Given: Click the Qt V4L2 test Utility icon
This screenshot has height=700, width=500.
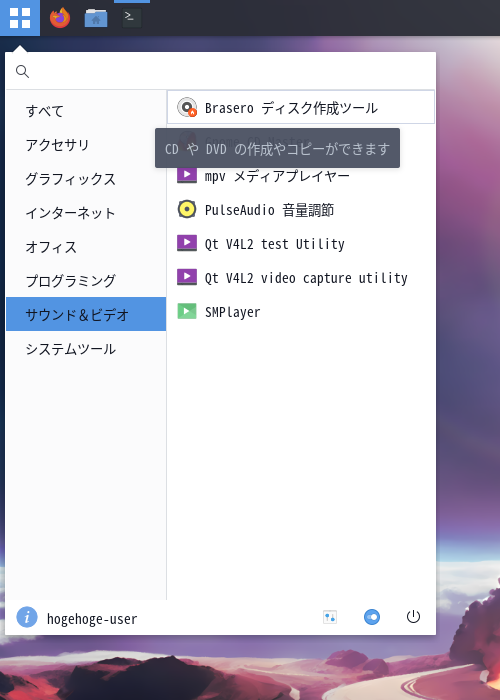Looking at the screenshot, I should 187,243.
